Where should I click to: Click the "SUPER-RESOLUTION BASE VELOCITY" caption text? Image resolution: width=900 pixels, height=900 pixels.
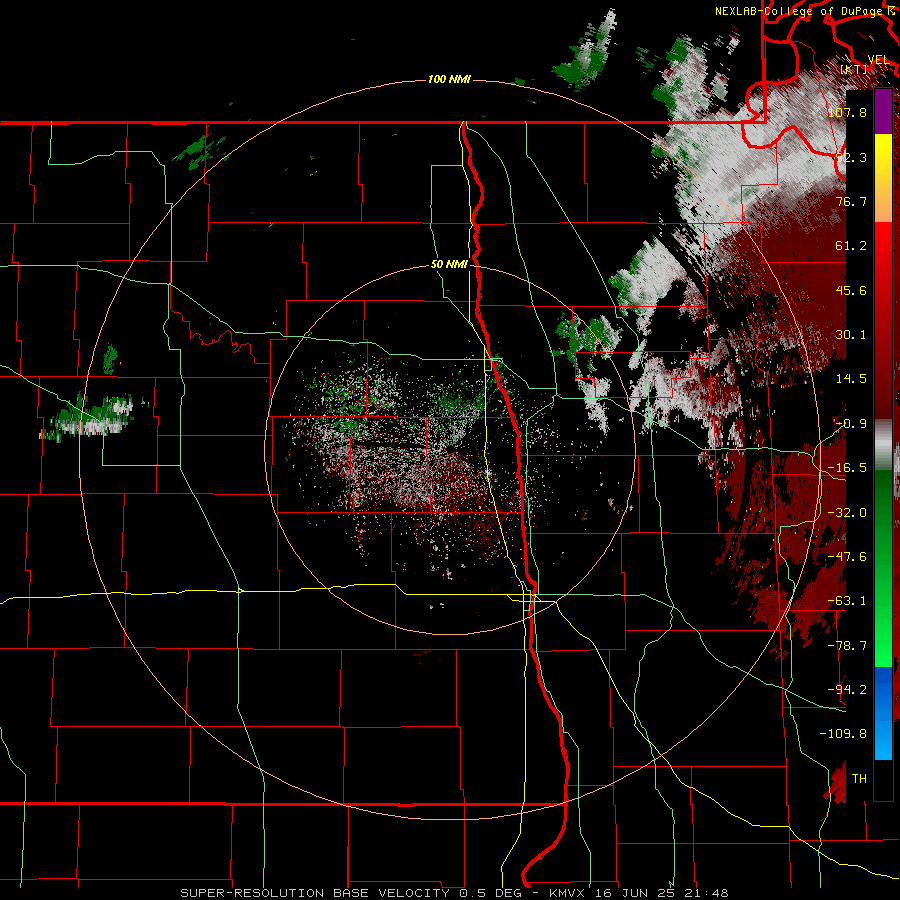coord(315,893)
